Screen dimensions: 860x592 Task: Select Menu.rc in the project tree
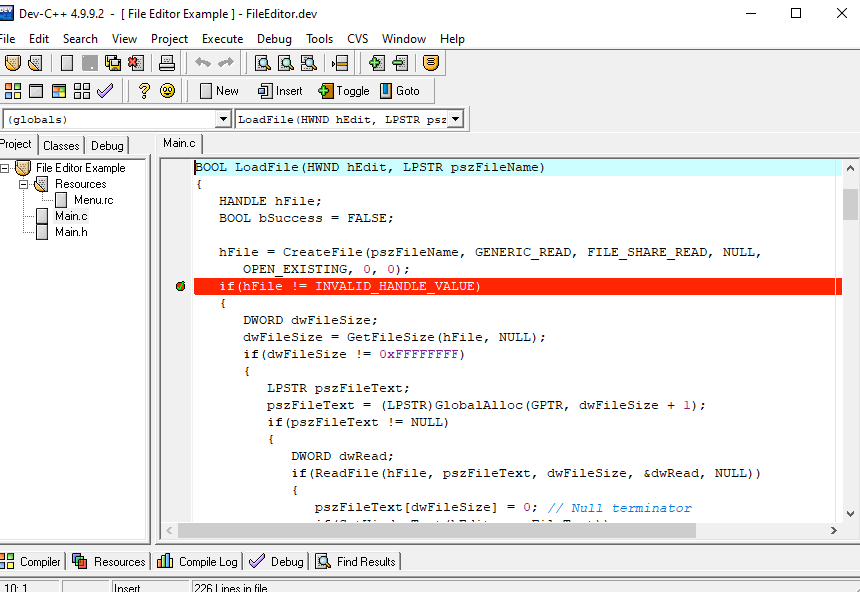pos(93,200)
